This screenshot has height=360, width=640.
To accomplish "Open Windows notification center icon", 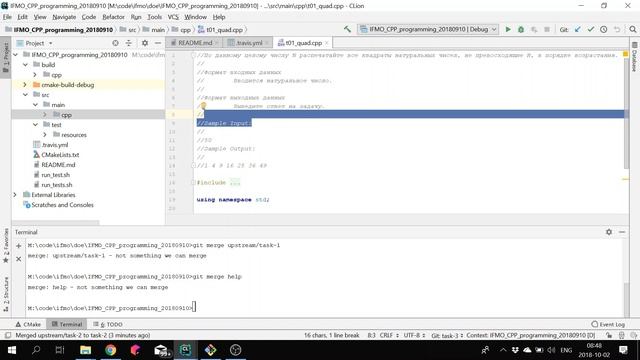I will point(623,350).
